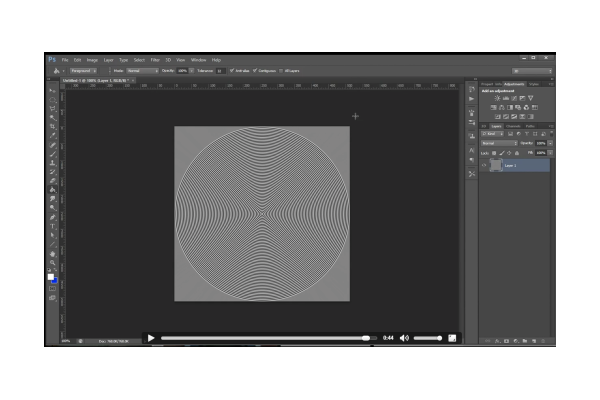Click the blue background color swatch
The image size is (600, 400).
(x=55, y=281)
